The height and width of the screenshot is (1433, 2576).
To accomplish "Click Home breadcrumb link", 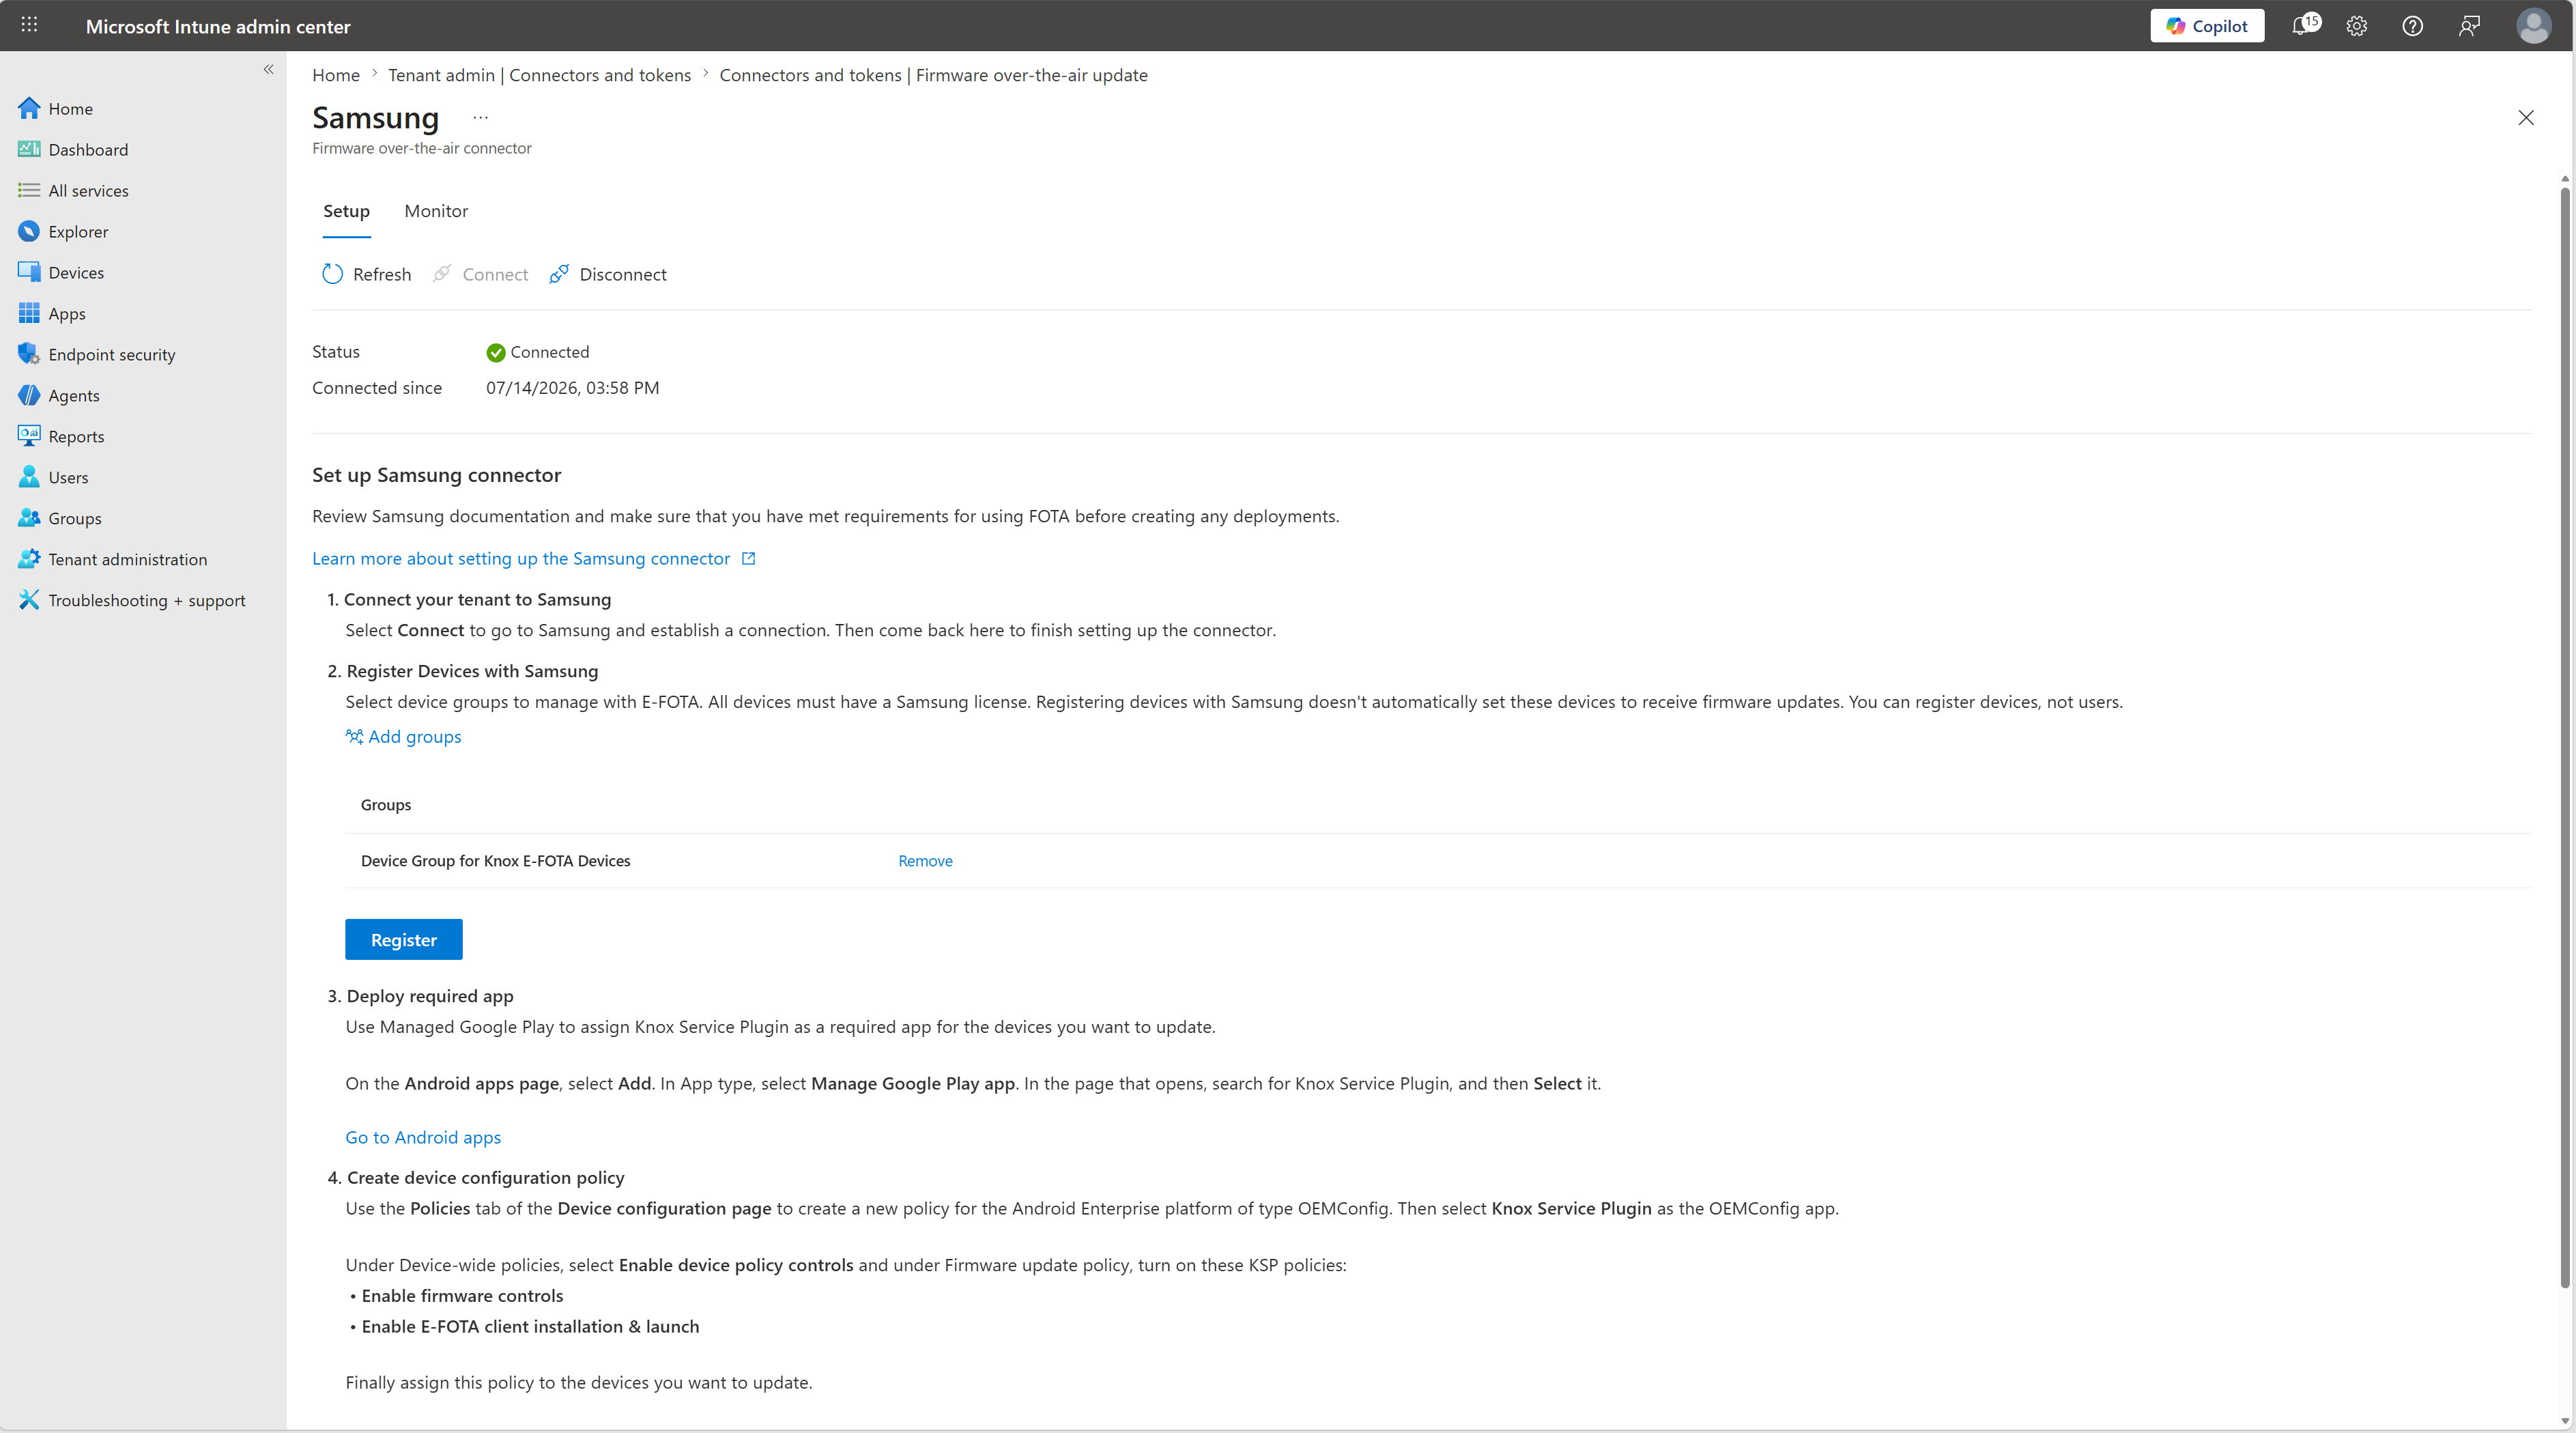I will (x=336, y=75).
